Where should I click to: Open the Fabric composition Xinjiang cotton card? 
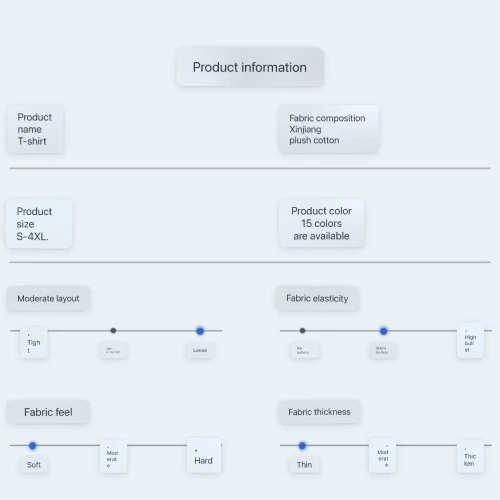329,129
